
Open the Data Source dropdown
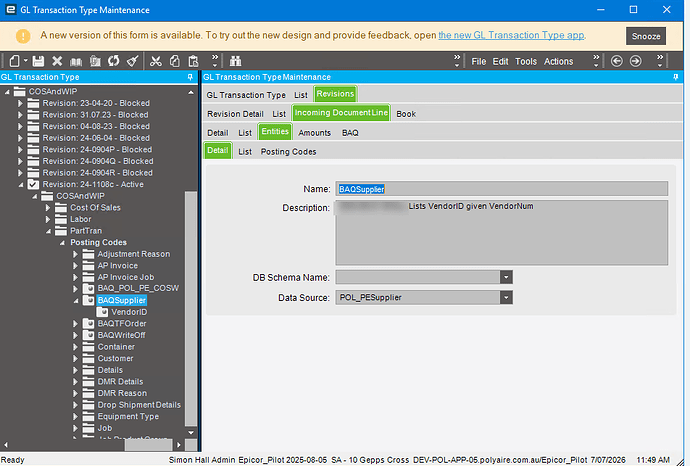(506, 297)
